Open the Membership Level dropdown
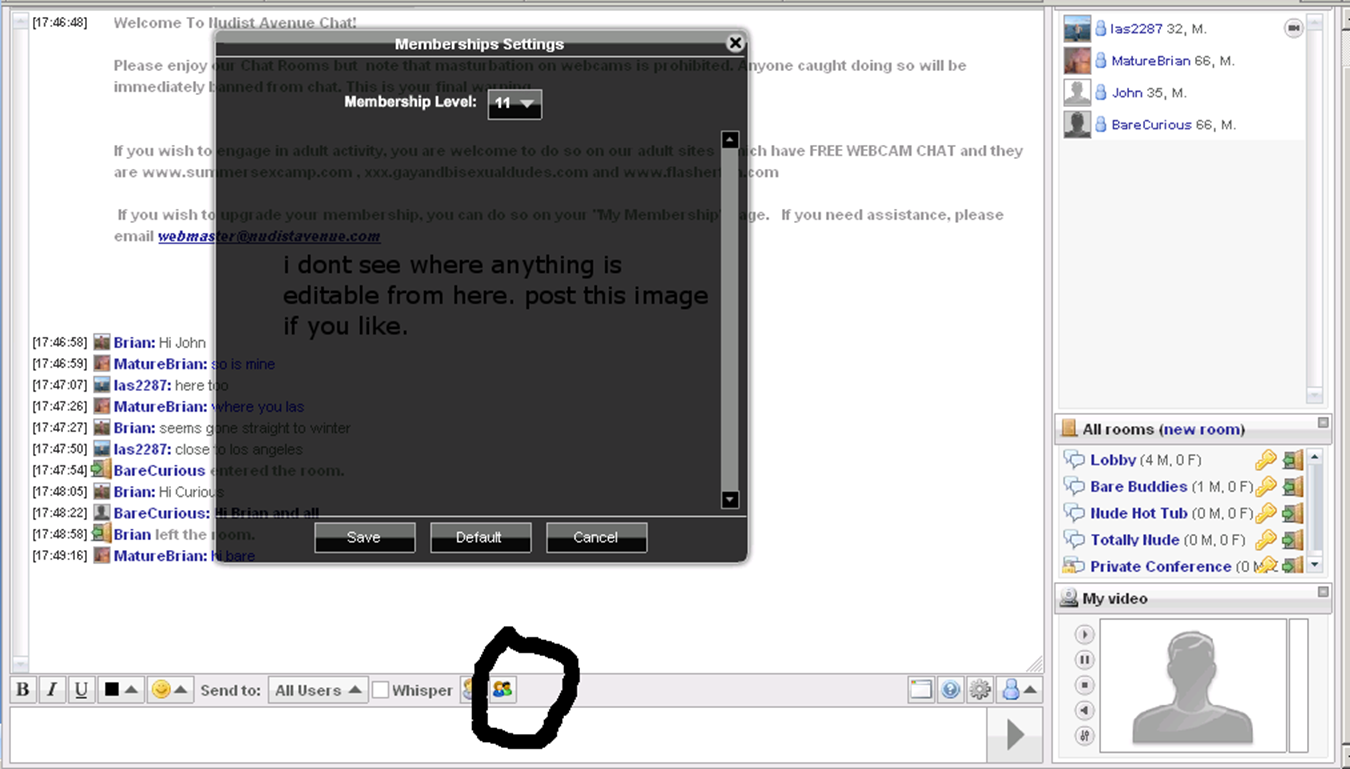The height and width of the screenshot is (769, 1350). coord(514,103)
